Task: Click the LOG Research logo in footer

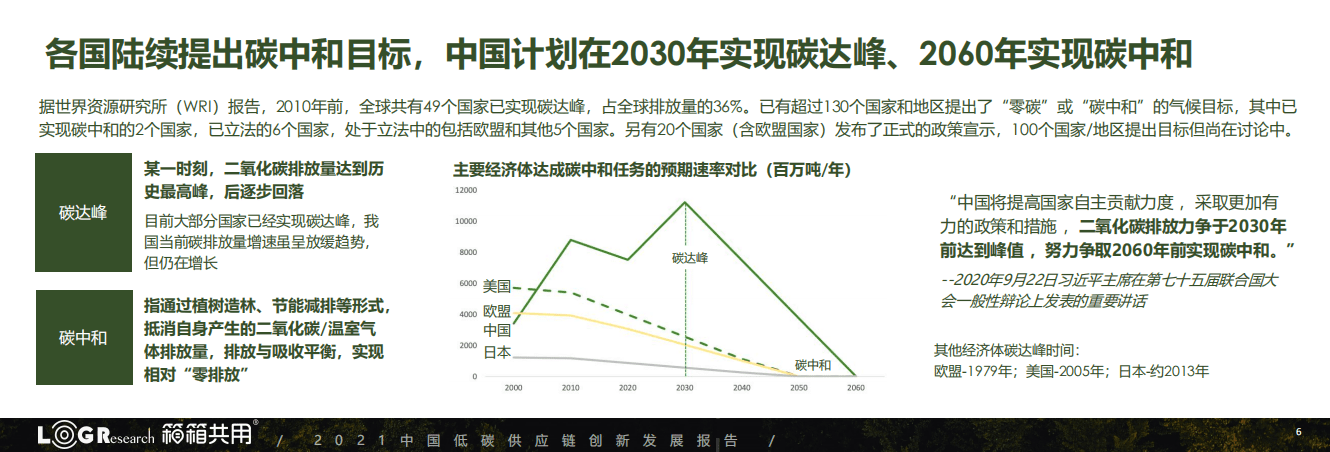Action: click(96, 436)
